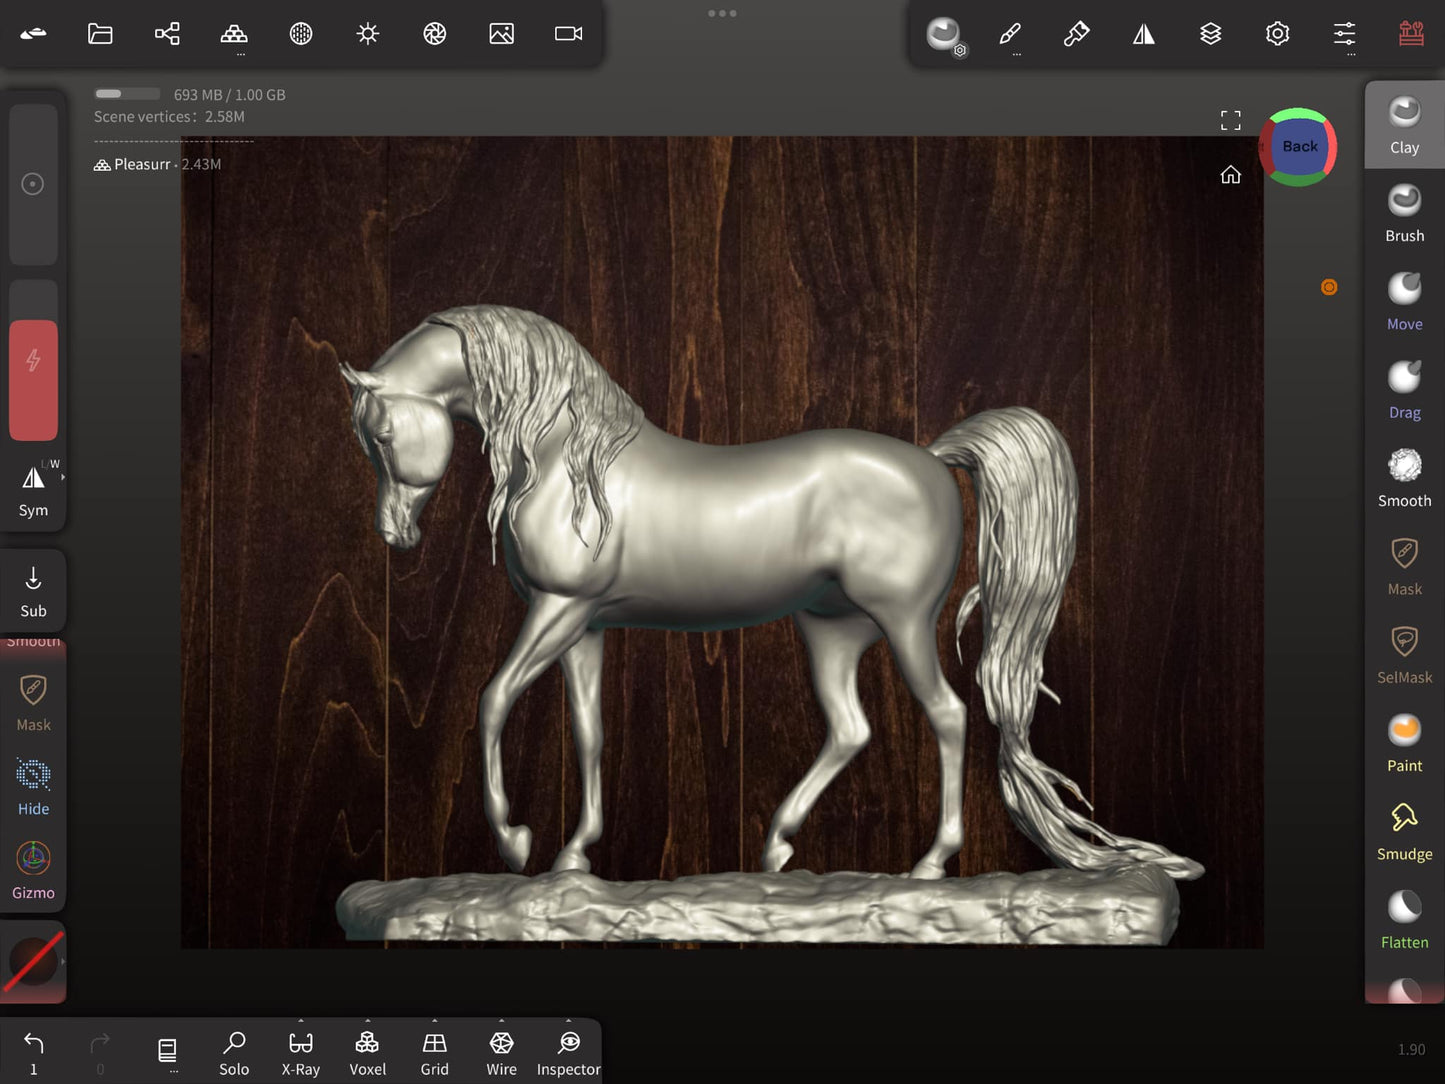1445x1084 pixels.
Task: Open the Camera menu
Action: point(569,34)
